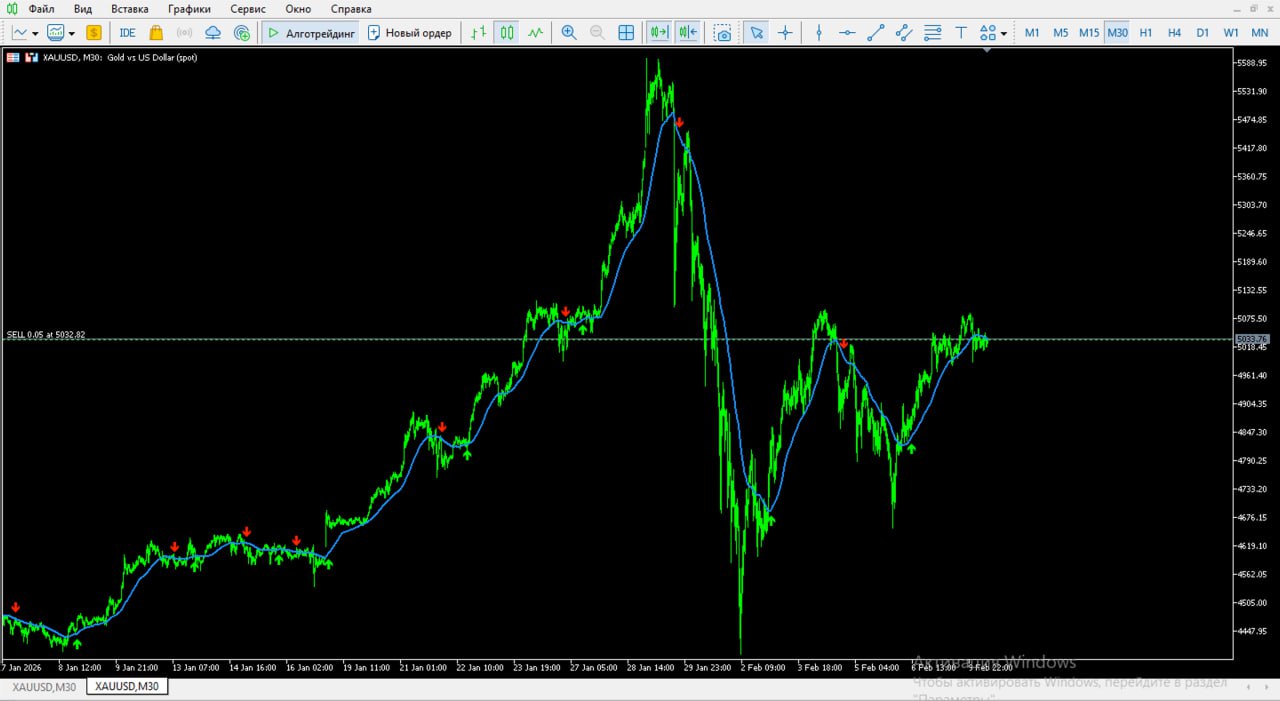The image size is (1280, 701).
Task: Select the Trendline drawing tool
Action: point(875,32)
